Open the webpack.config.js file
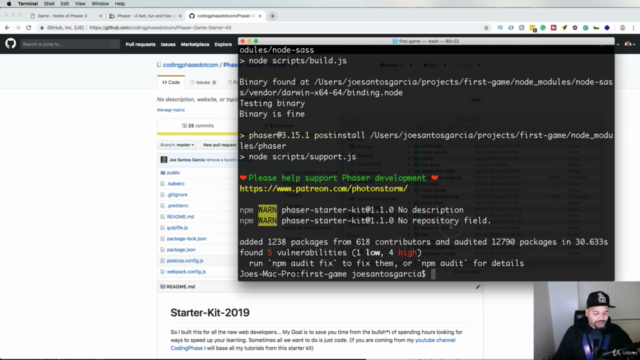Screen dimensions: 640x360 click(186, 272)
